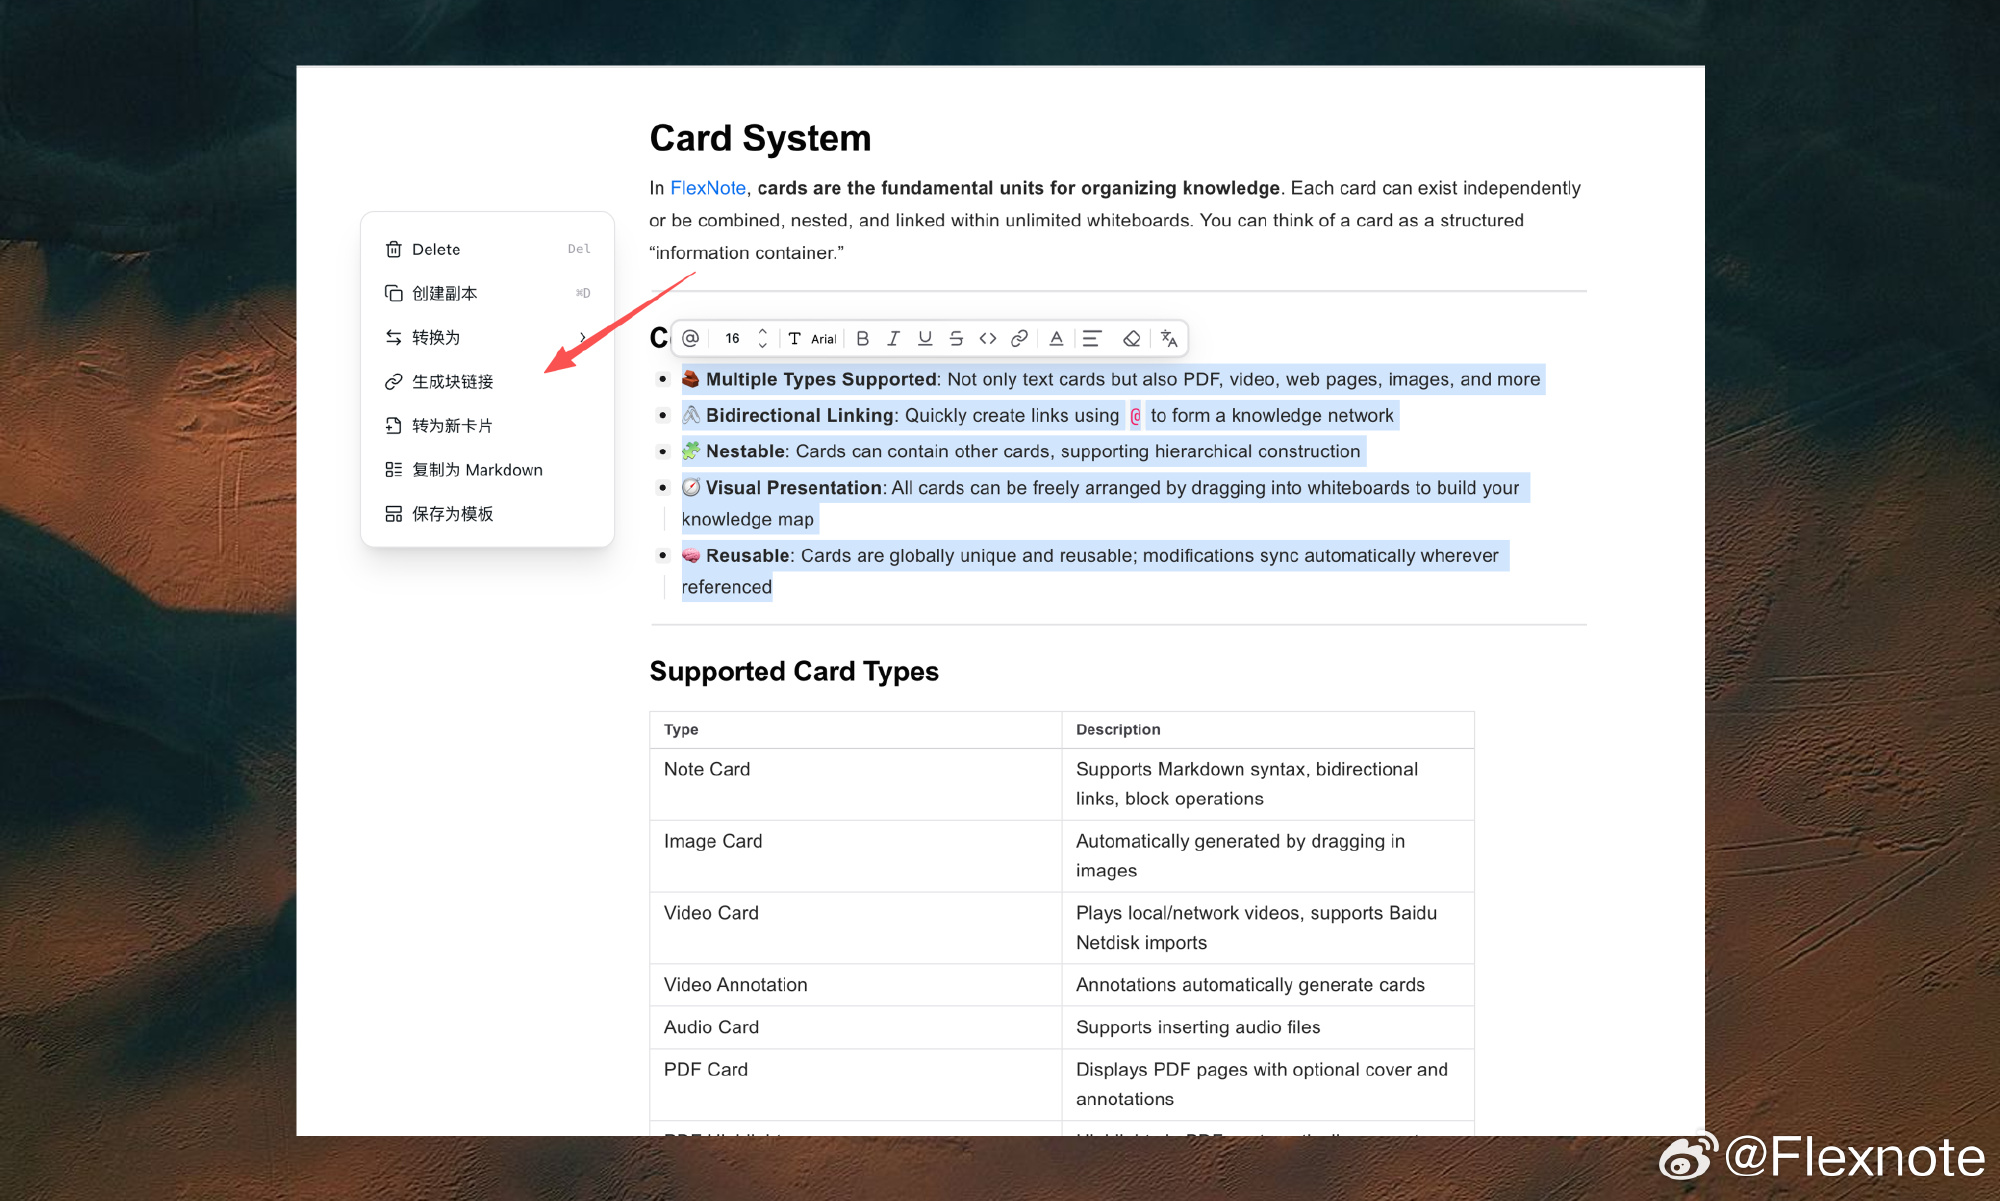
Task: Click 'Supports inserting audio files' cell
Action: [x=1267, y=1027]
